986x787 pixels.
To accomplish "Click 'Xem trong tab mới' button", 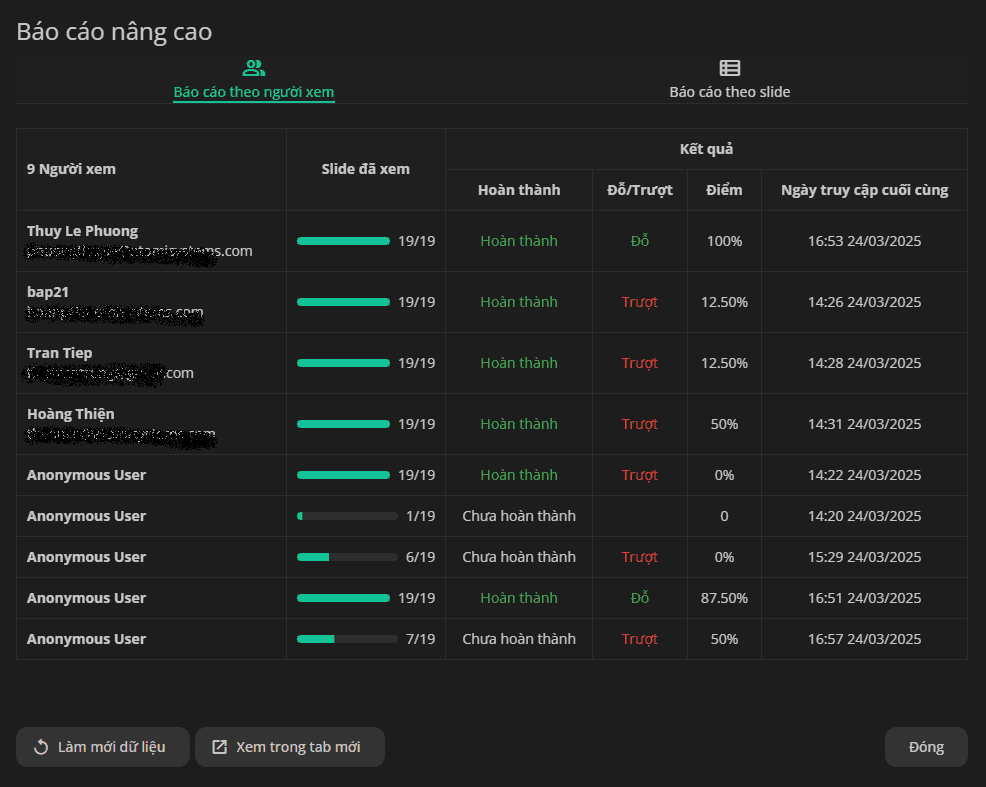I will pyautogui.click(x=290, y=747).
